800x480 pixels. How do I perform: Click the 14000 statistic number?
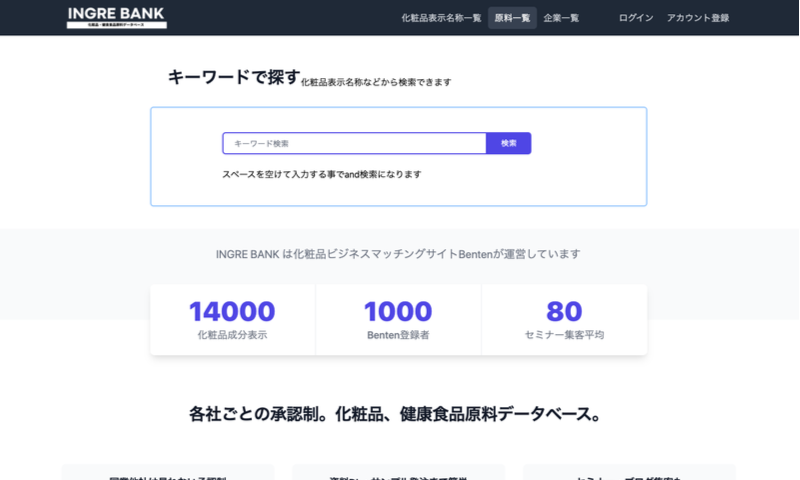pos(232,312)
